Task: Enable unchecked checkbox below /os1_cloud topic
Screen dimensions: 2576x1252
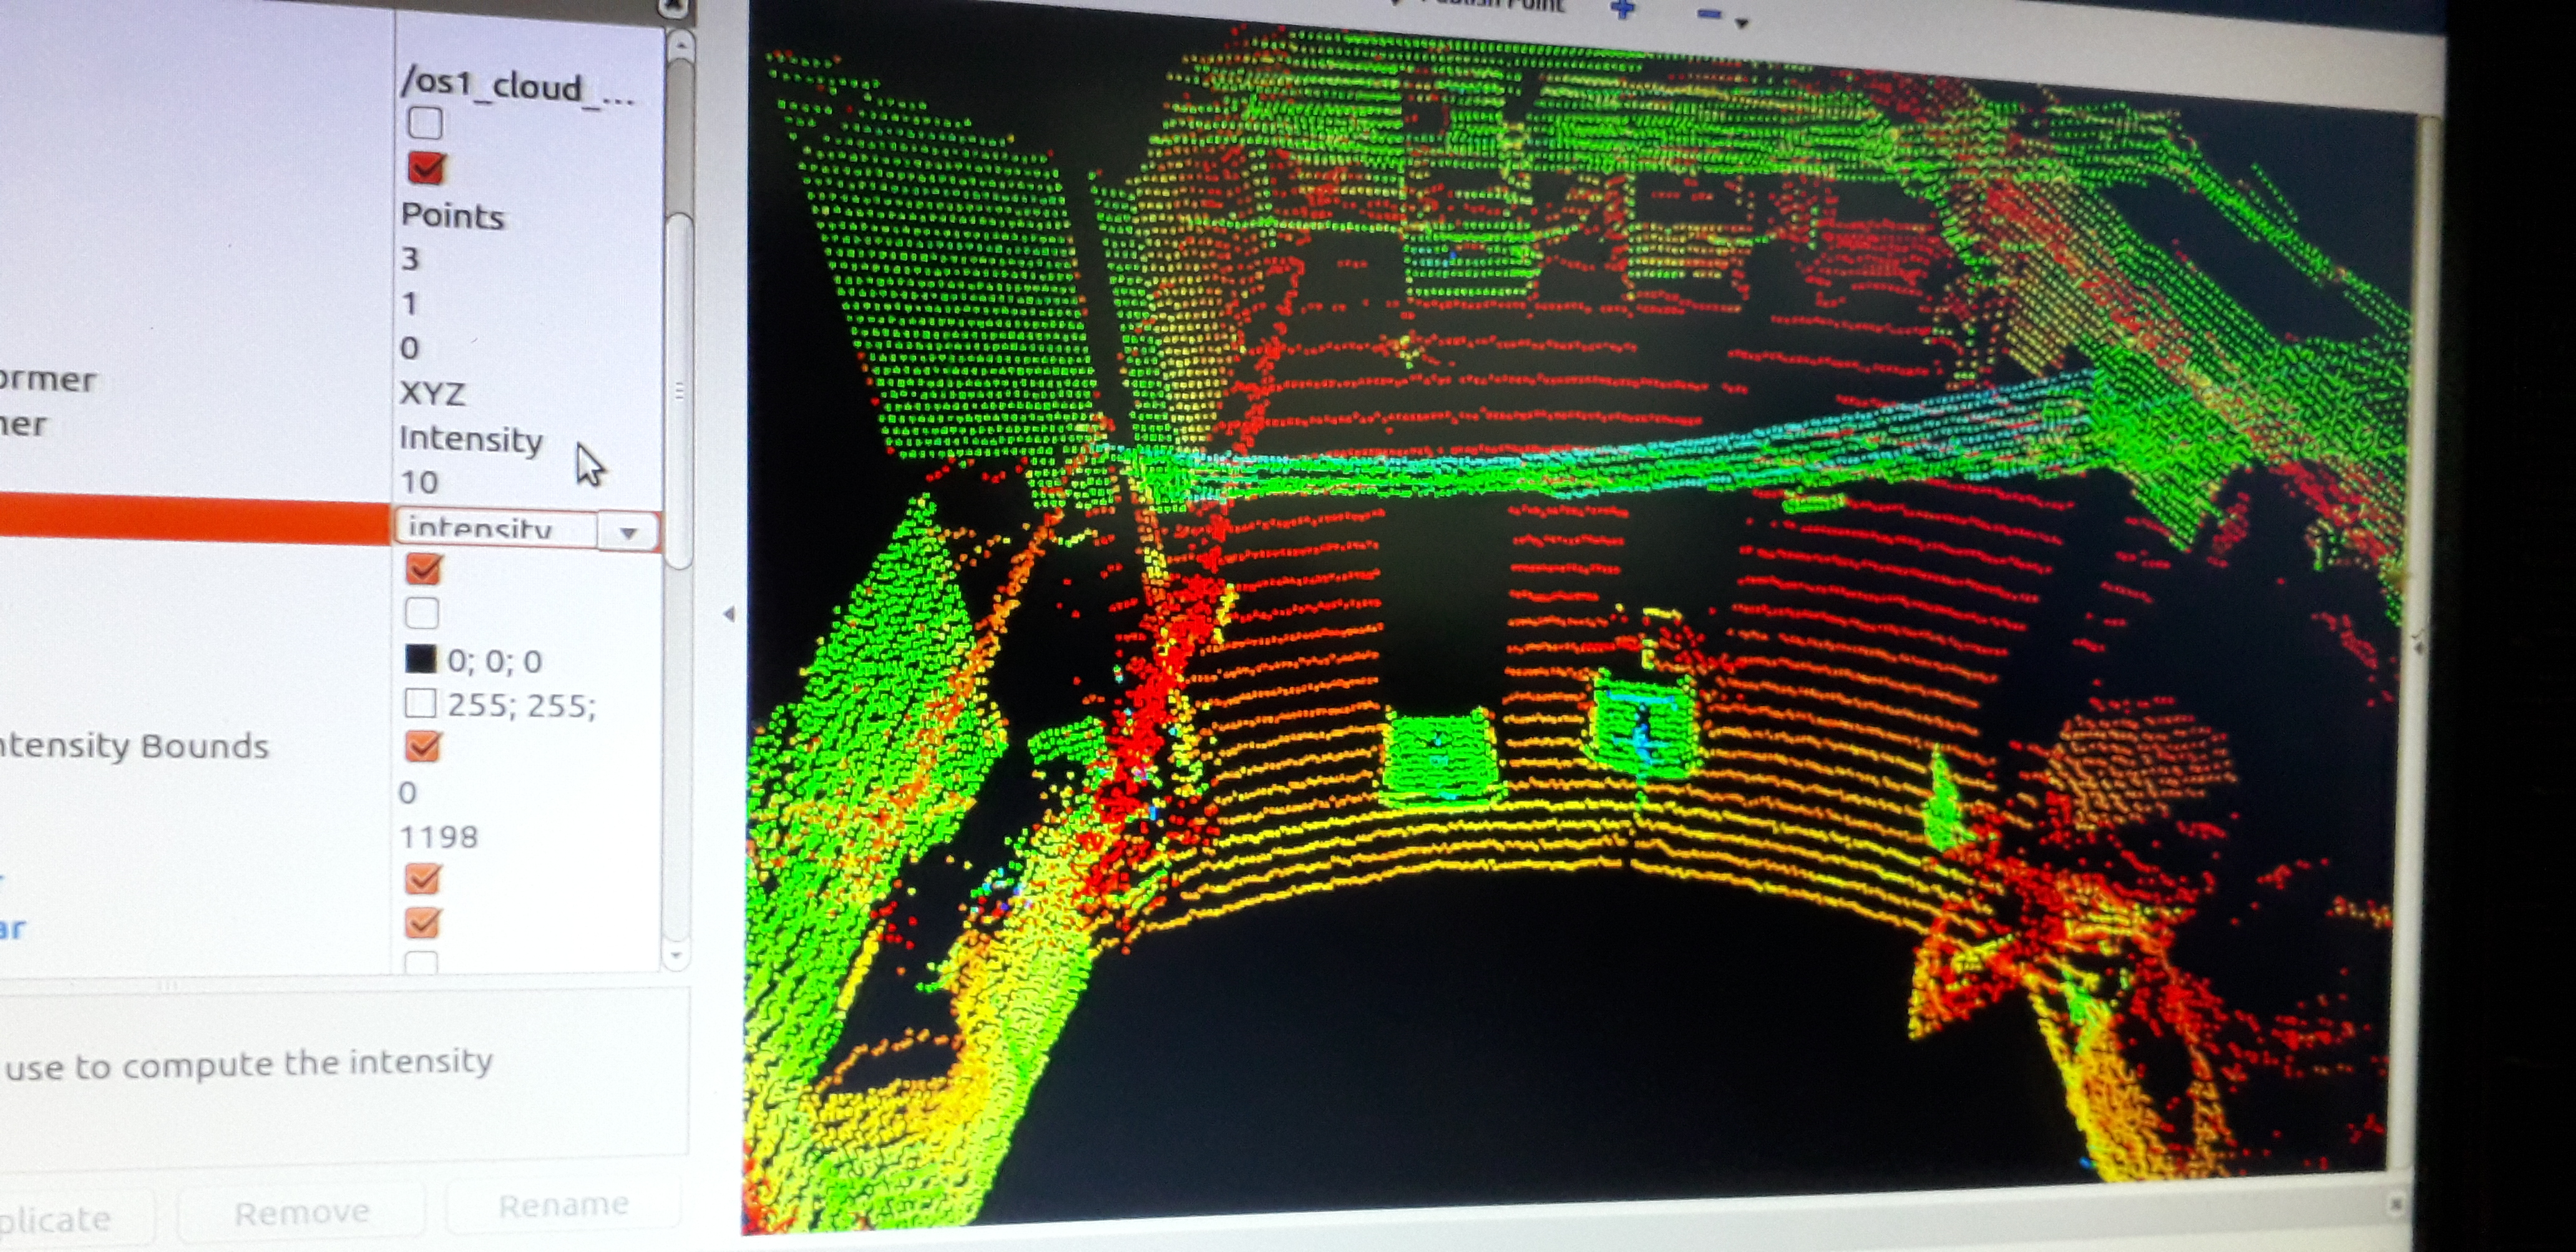Action: click(x=425, y=123)
